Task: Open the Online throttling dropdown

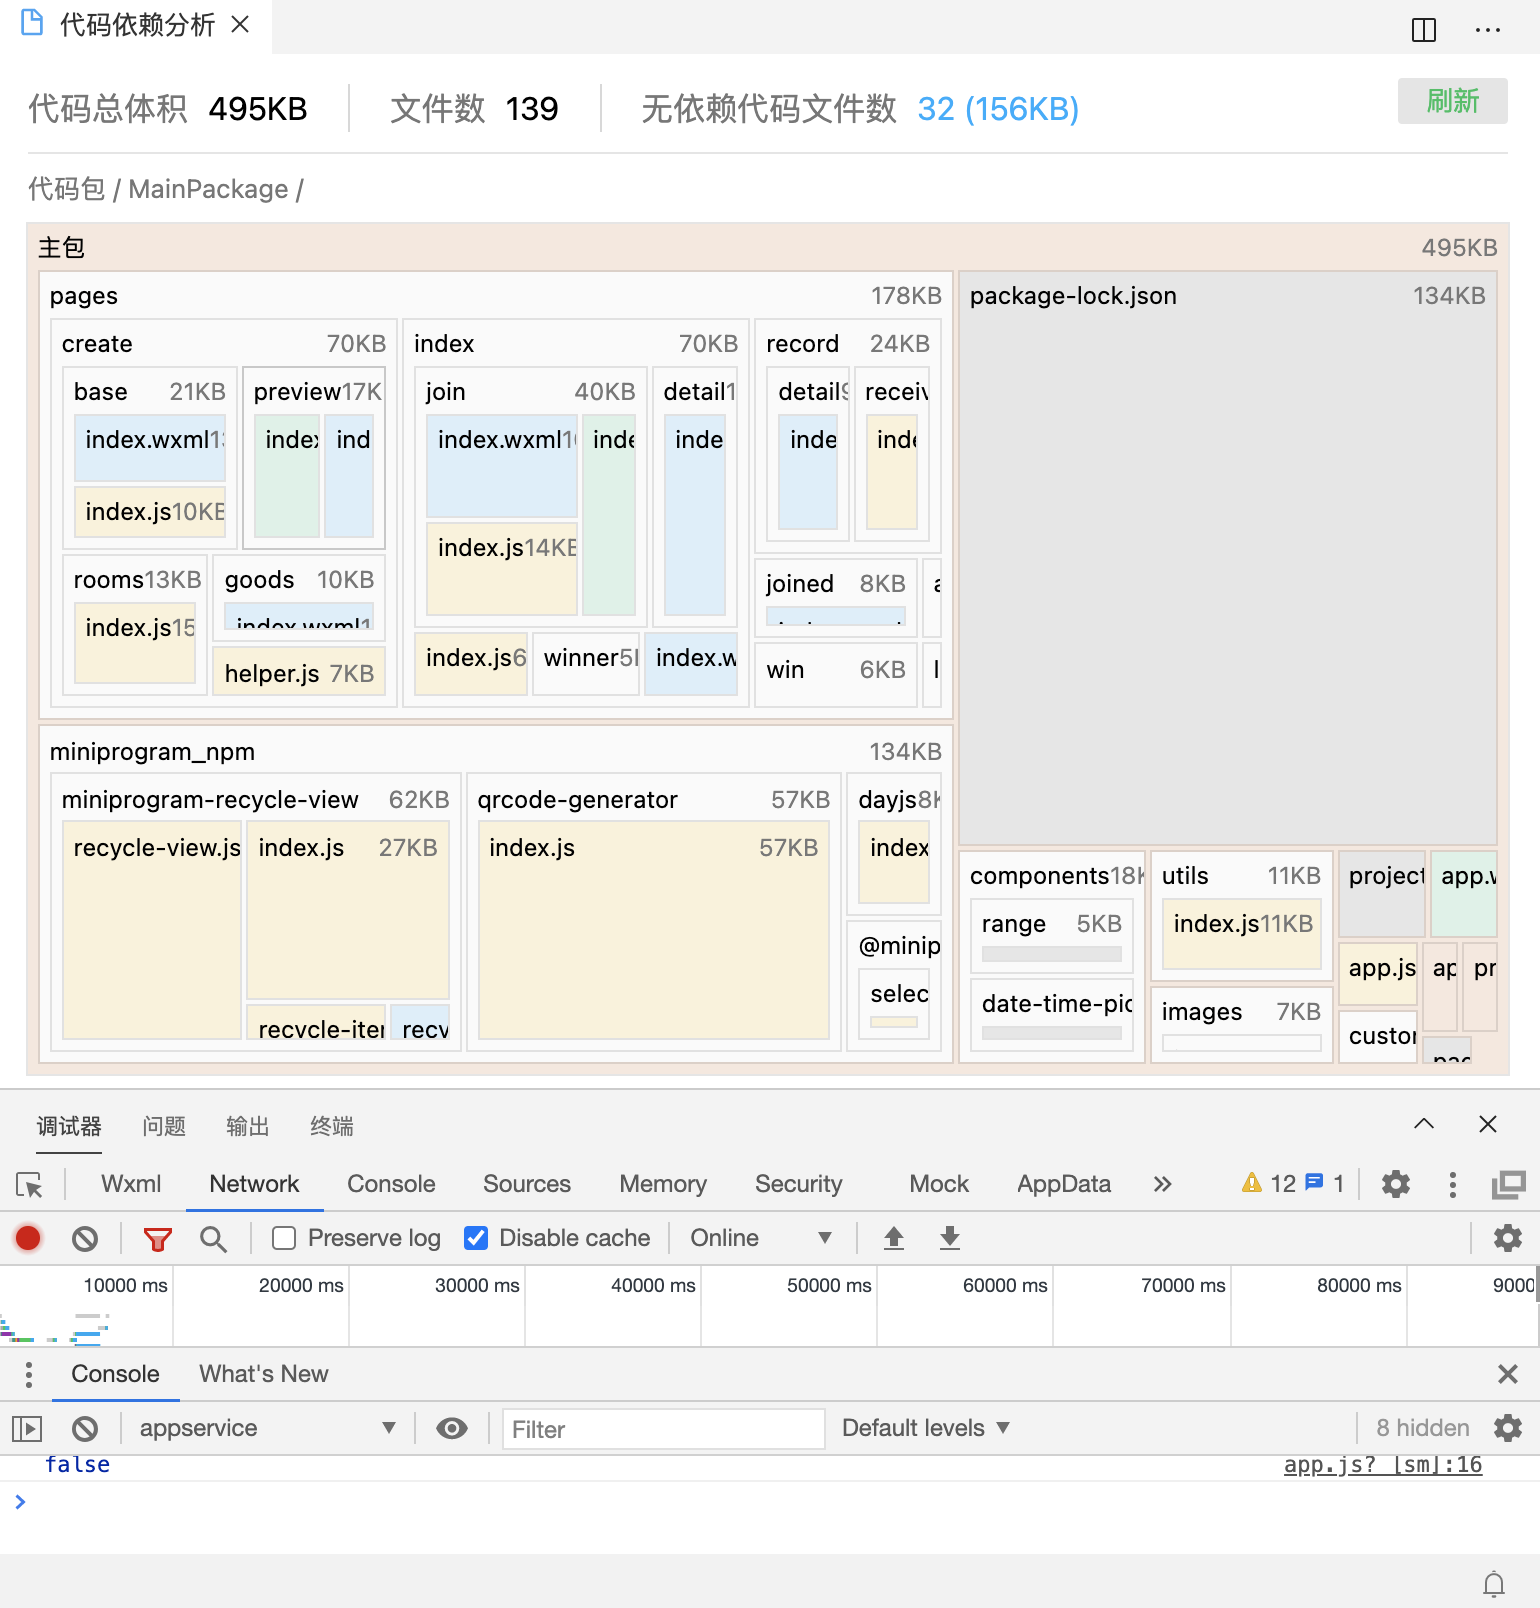Action: tap(761, 1238)
